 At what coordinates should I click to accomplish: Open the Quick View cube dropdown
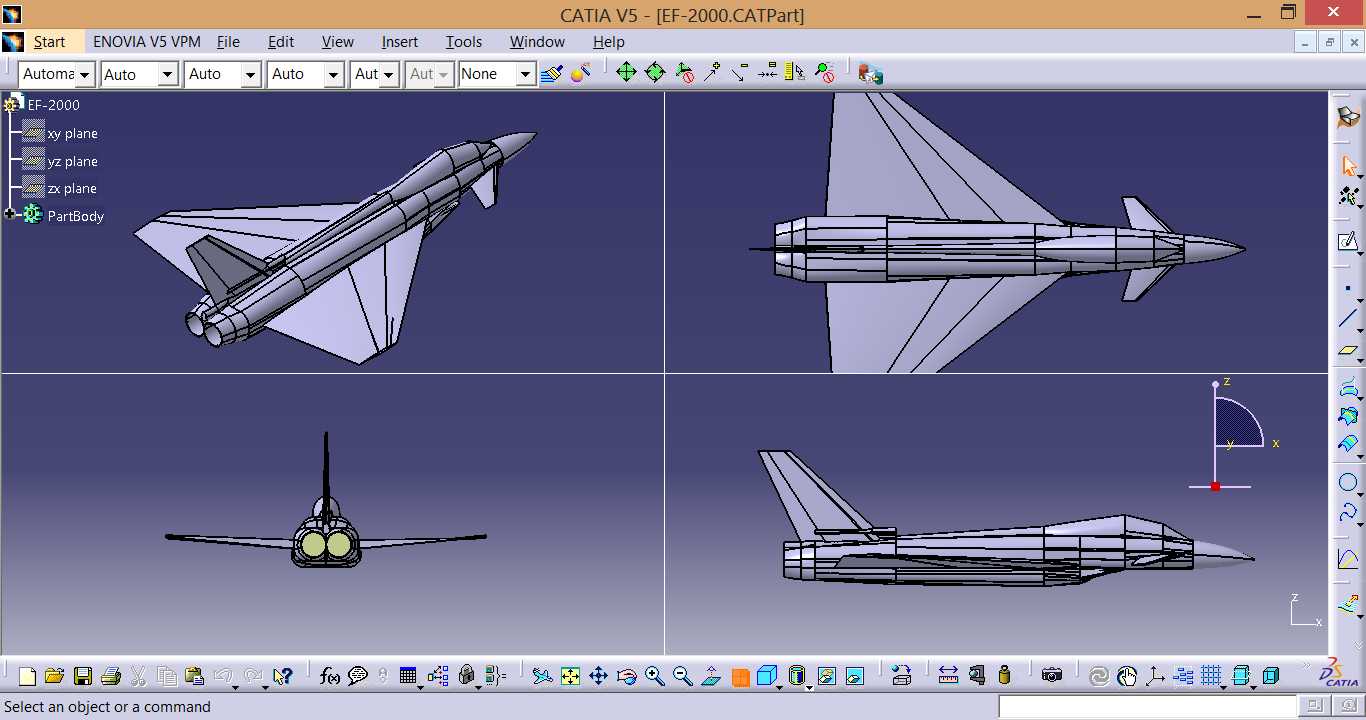pos(769,677)
